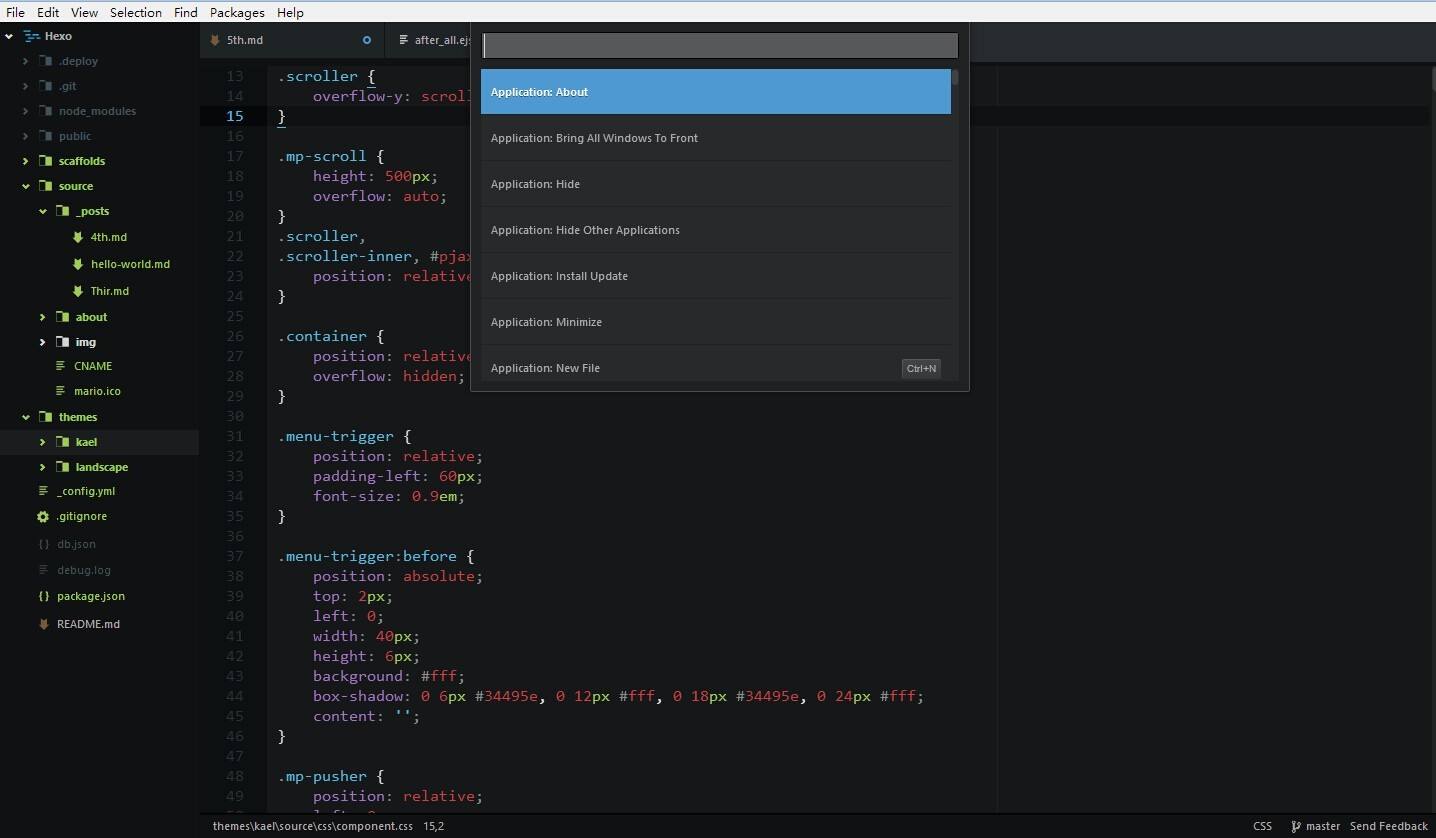Click the git branch icon in status bar
Screen dimensions: 1436x838
pos(1296,826)
